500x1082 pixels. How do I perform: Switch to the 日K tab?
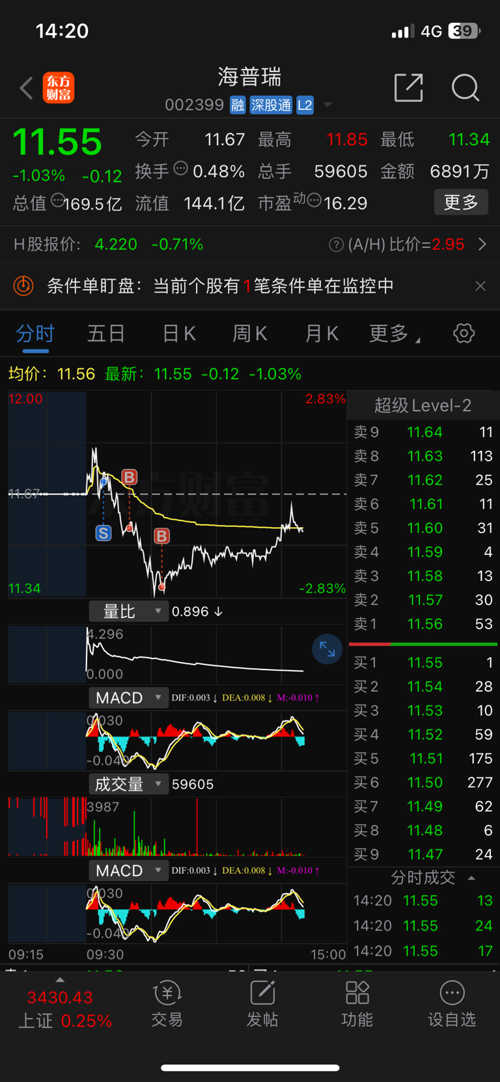pyautogui.click(x=179, y=334)
